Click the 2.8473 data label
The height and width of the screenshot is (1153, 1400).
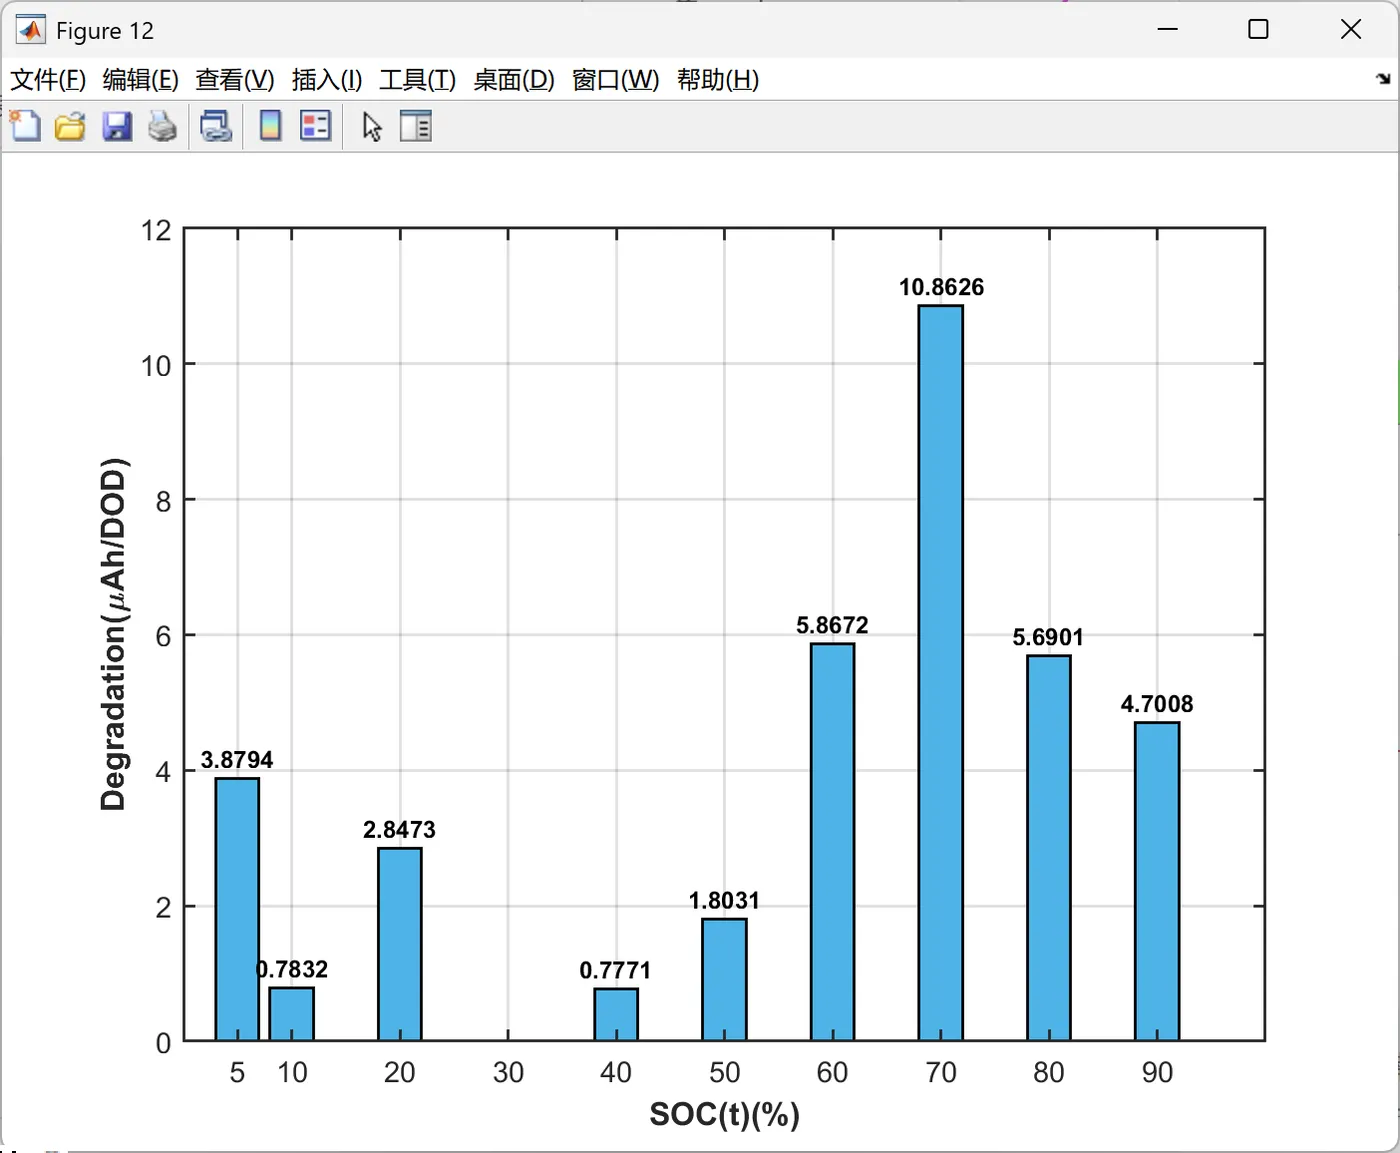pyautogui.click(x=399, y=830)
